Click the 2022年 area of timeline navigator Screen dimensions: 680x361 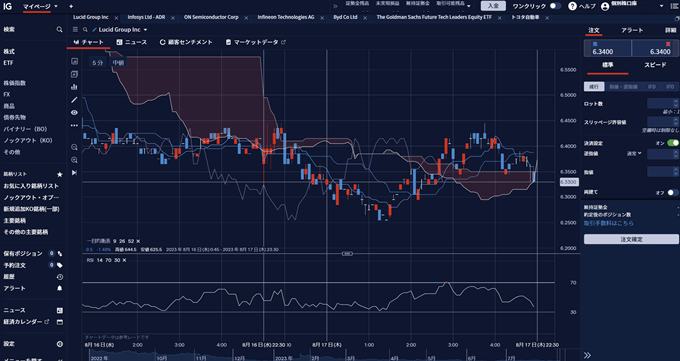pos(99,358)
